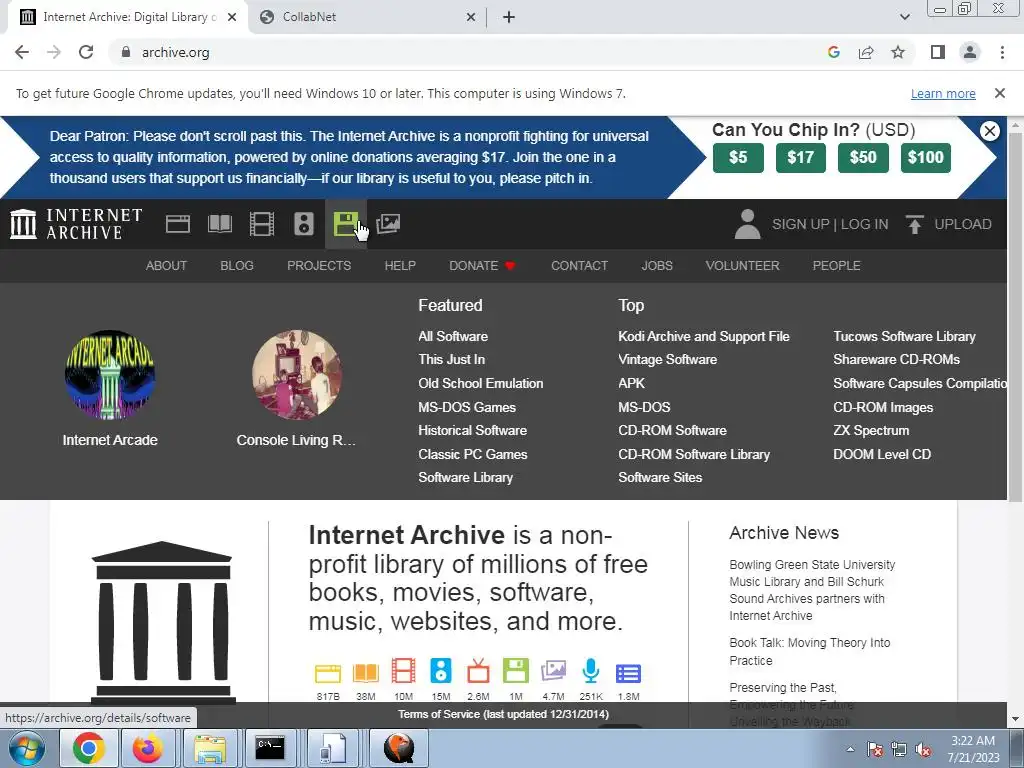This screenshot has width=1024, height=768.
Task: Open Windows Explorer from taskbar
Action: click(x=209, y=748)
